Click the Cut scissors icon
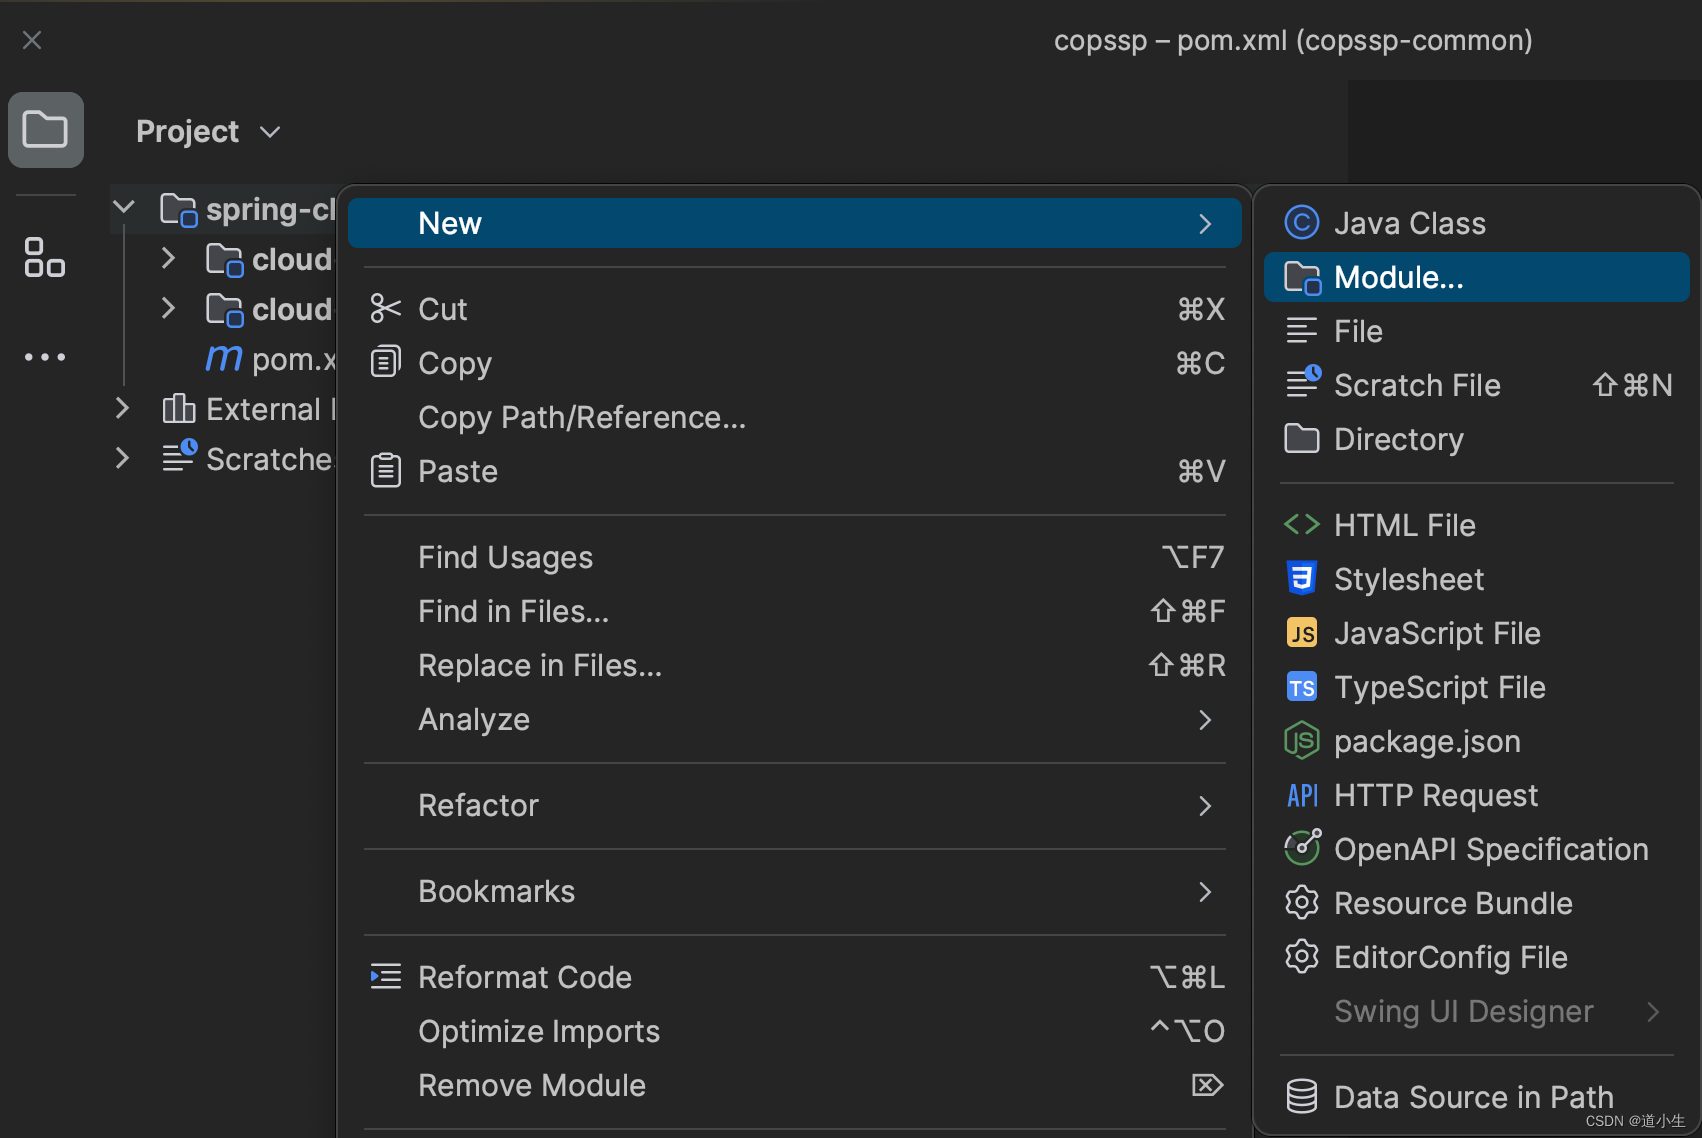 tap(385, 309)
